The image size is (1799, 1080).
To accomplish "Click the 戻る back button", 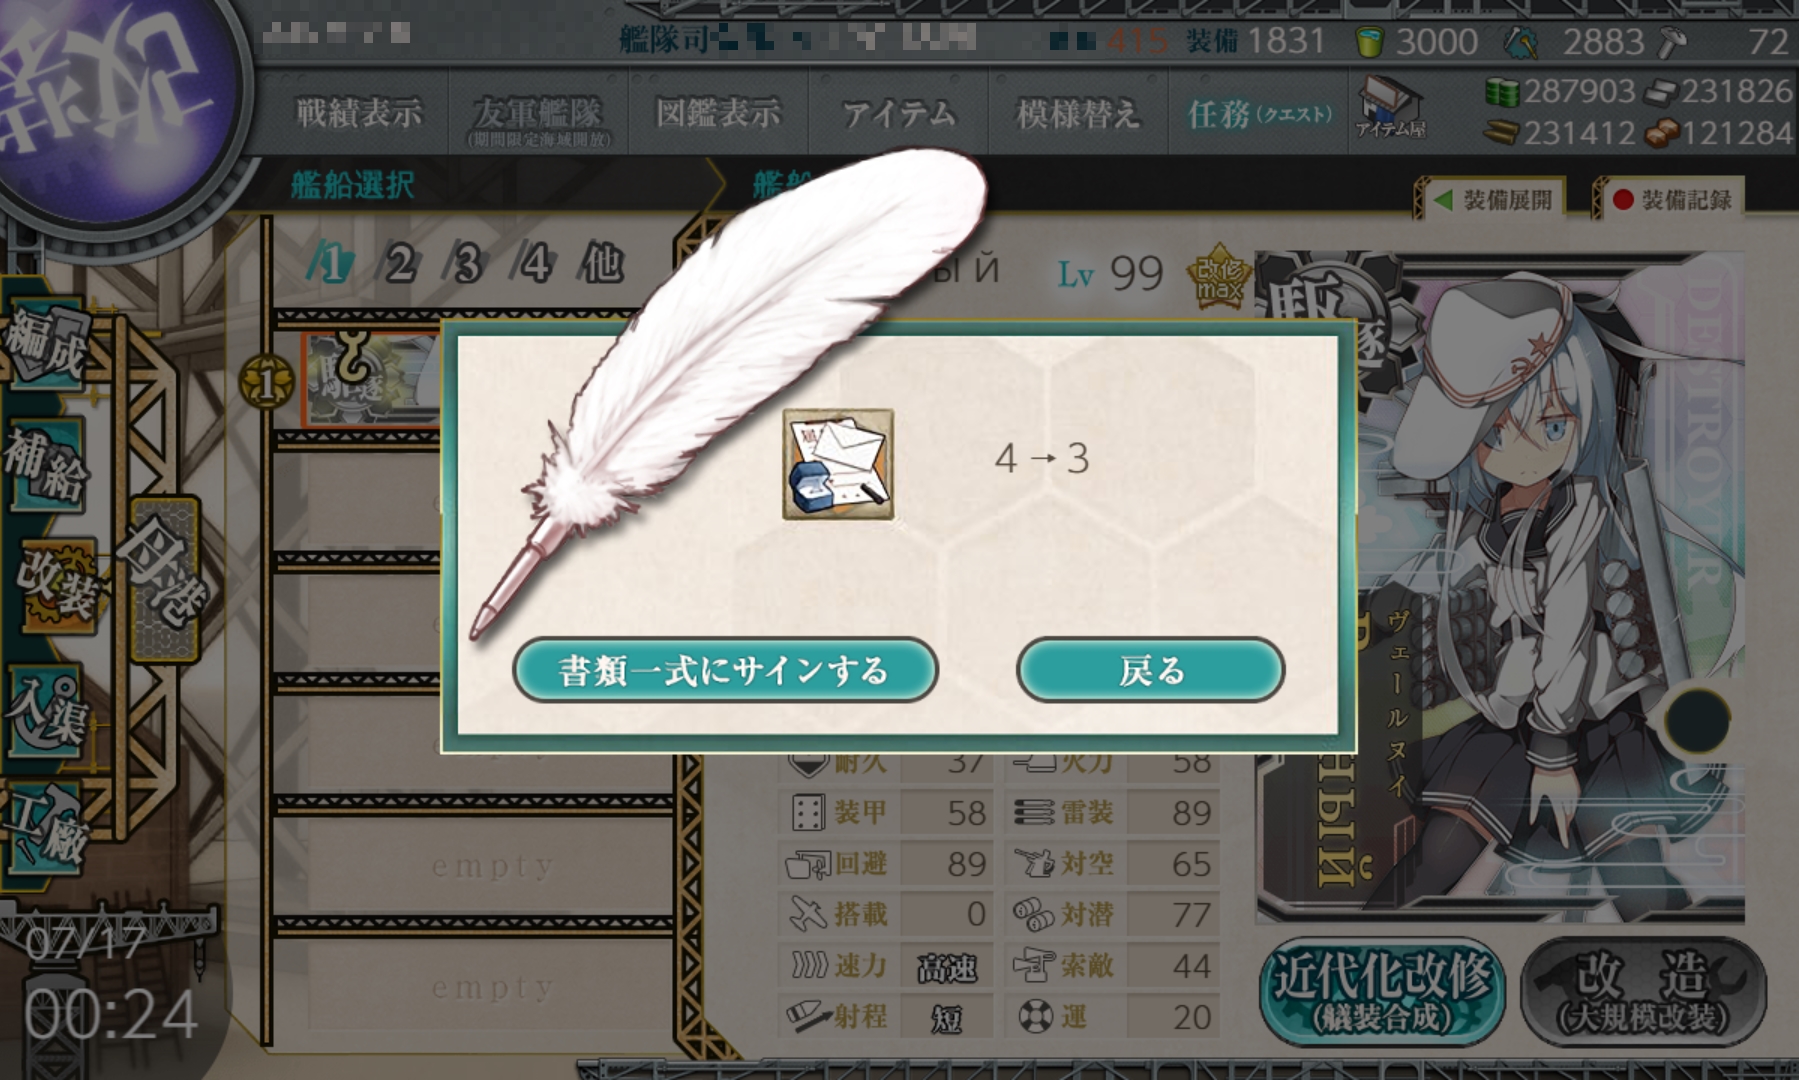I will click(1151, 670).
